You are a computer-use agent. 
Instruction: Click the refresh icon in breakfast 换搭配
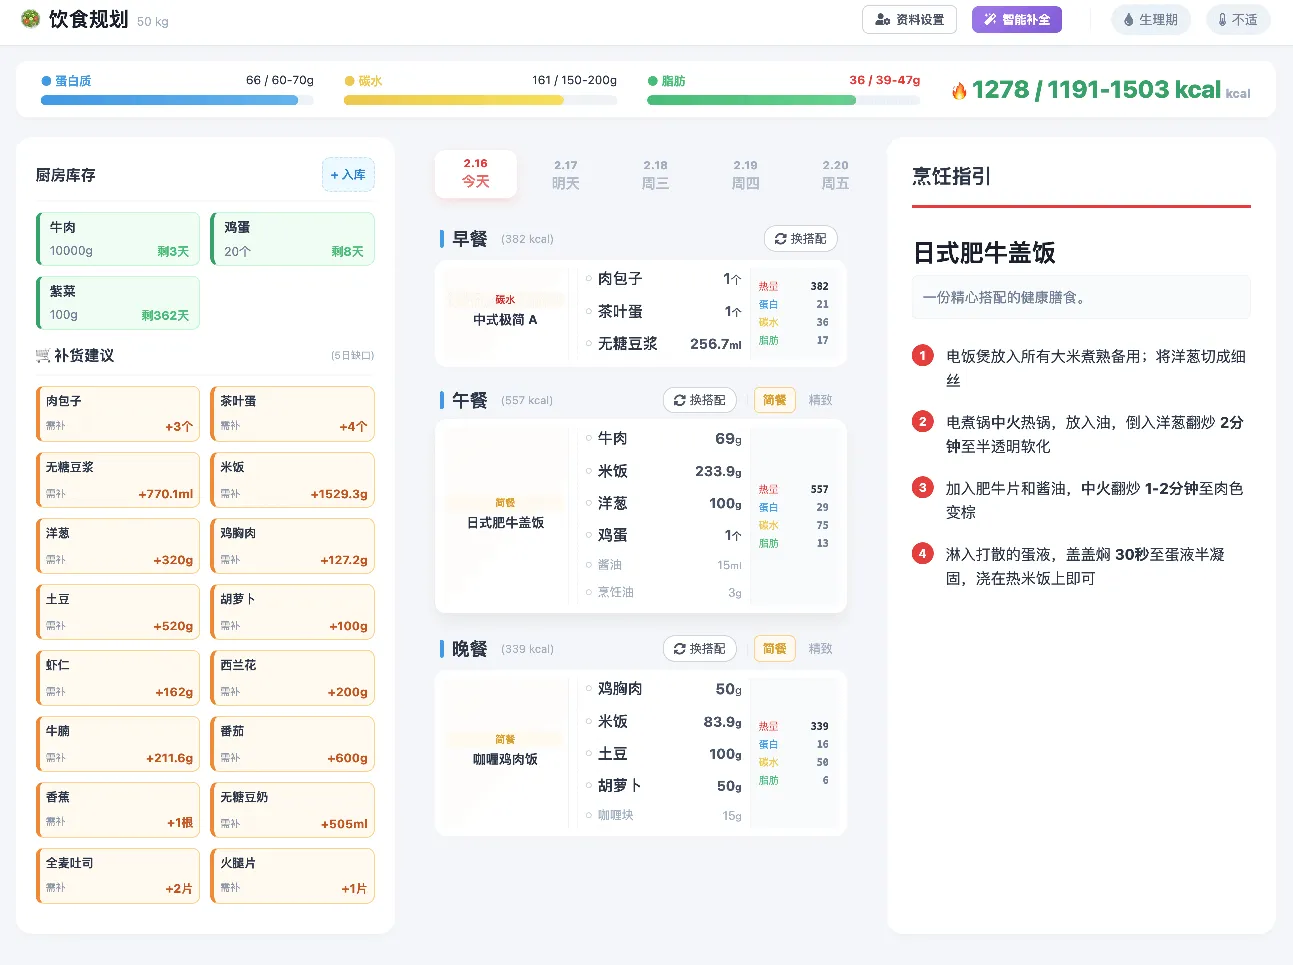coord(781,239)
